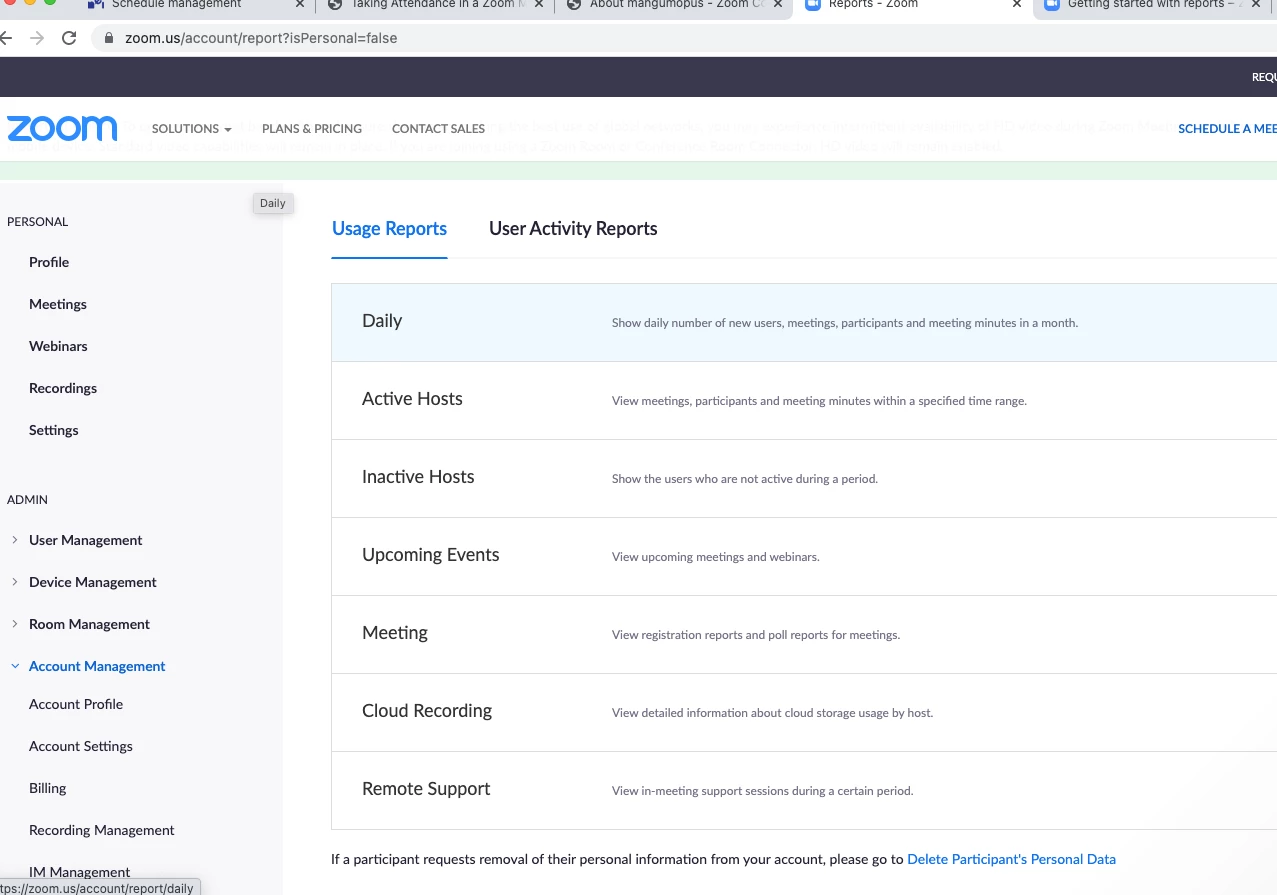Click the lock icon in address bar
1277x895 pixels.
click(x=109, y=38)
